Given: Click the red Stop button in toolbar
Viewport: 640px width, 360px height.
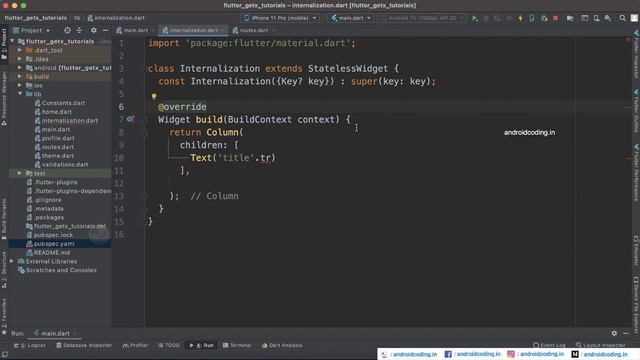Looking at the screenshot, I should (556, 18).
